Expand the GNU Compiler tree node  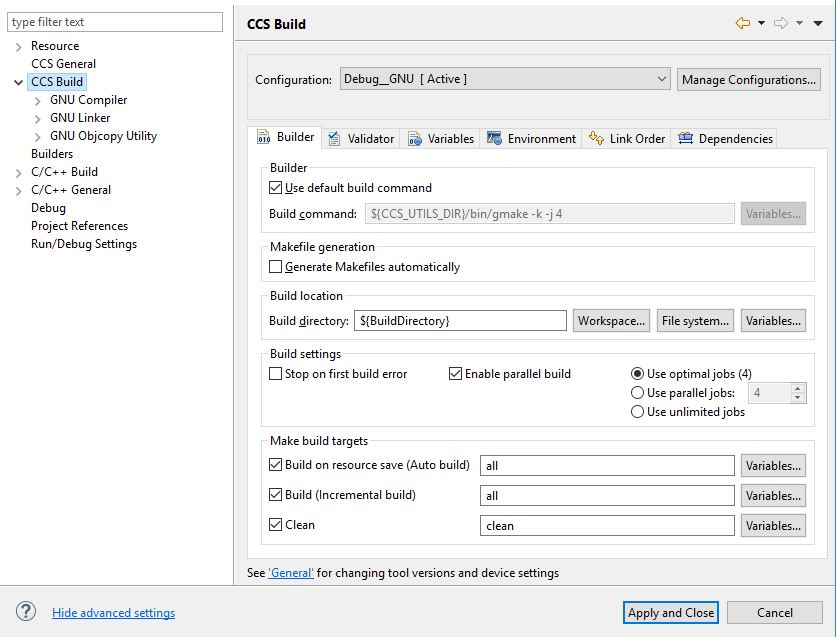(38, 100)
